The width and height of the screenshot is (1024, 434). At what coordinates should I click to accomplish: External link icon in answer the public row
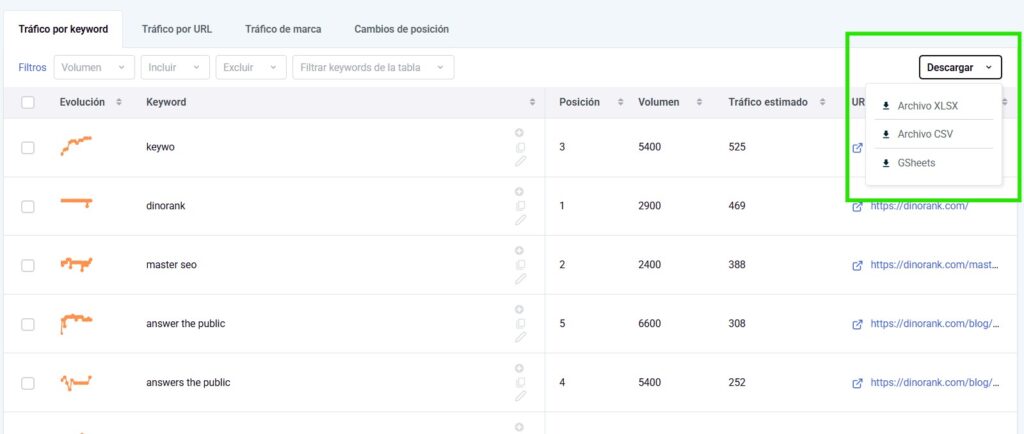coord(857,324)
